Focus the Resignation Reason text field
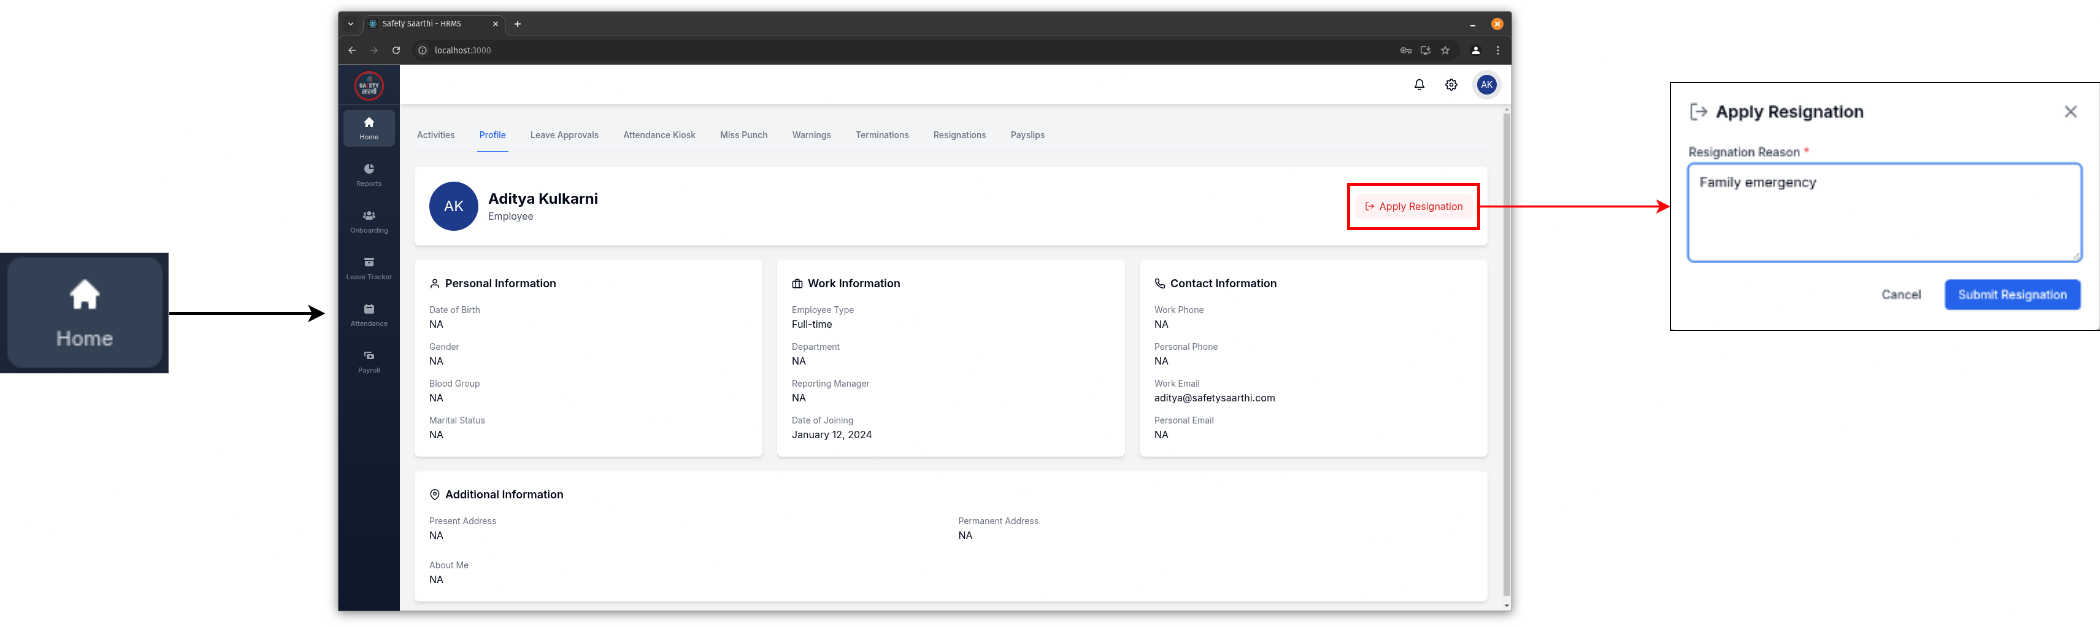Image resolution: width=2100 pixels, height=627 pixels. (x=1884, y=213)
